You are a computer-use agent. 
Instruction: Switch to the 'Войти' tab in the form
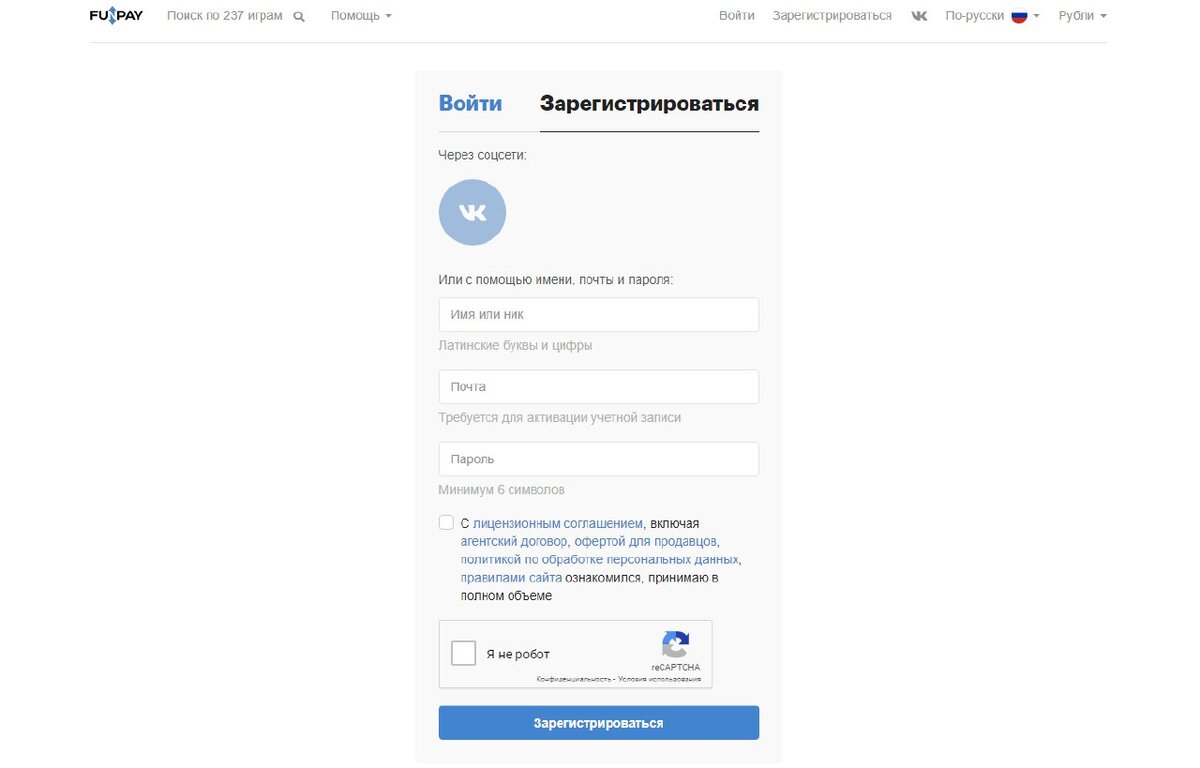(471, 104)
